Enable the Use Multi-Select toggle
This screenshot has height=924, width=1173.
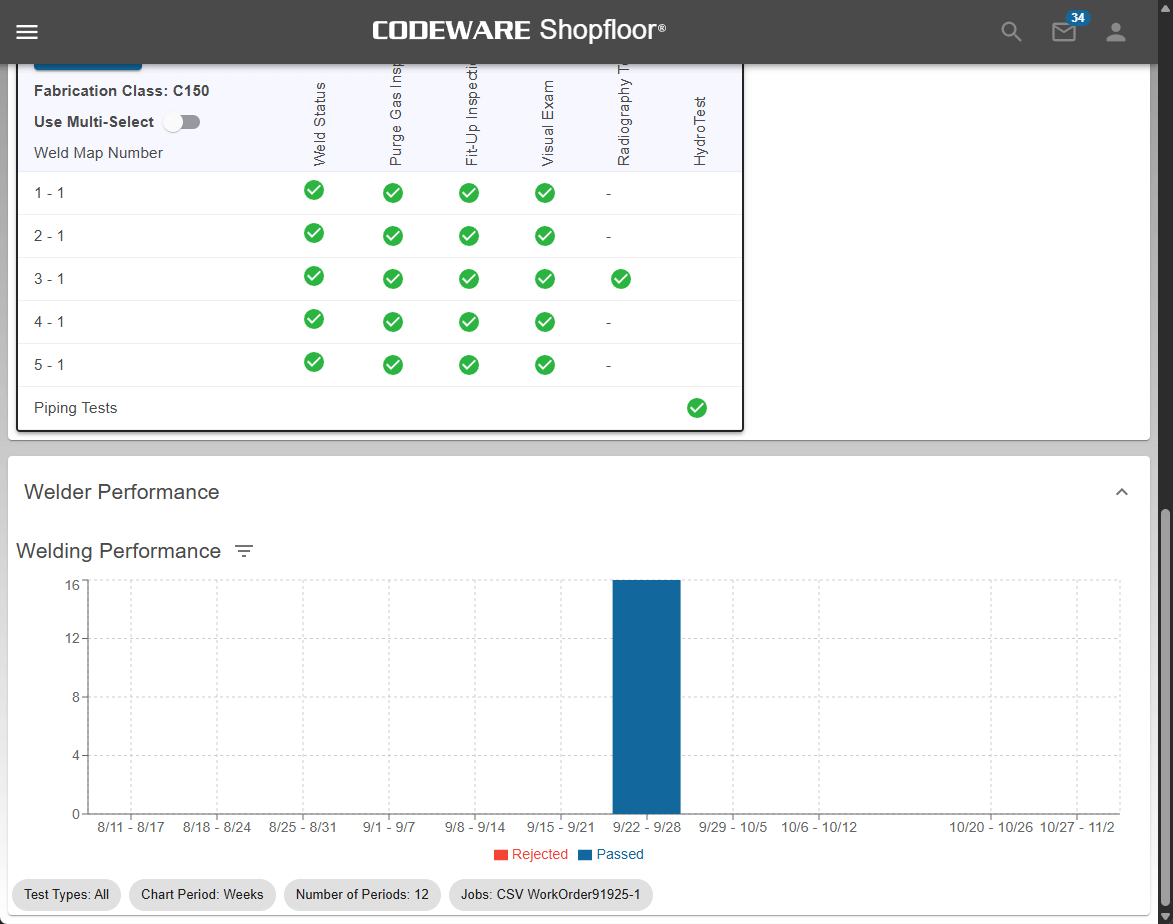pos(182,122)
